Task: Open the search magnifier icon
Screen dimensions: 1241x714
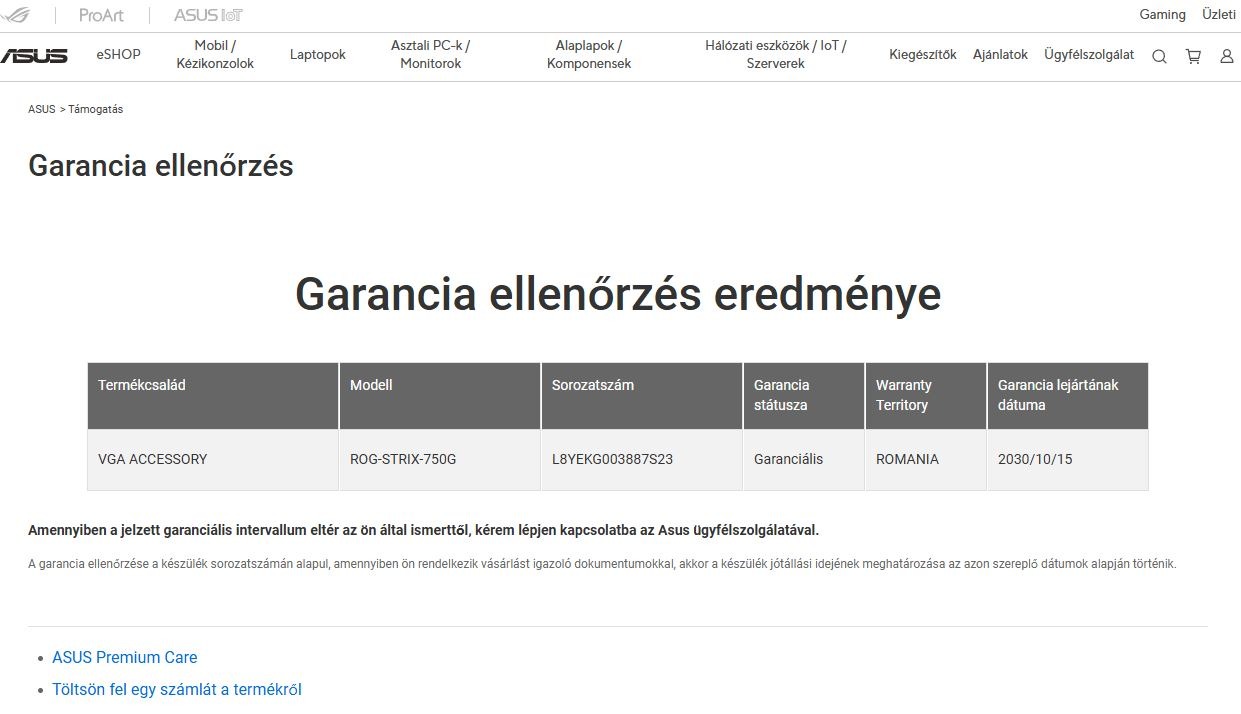Action: click(1159, 56)
